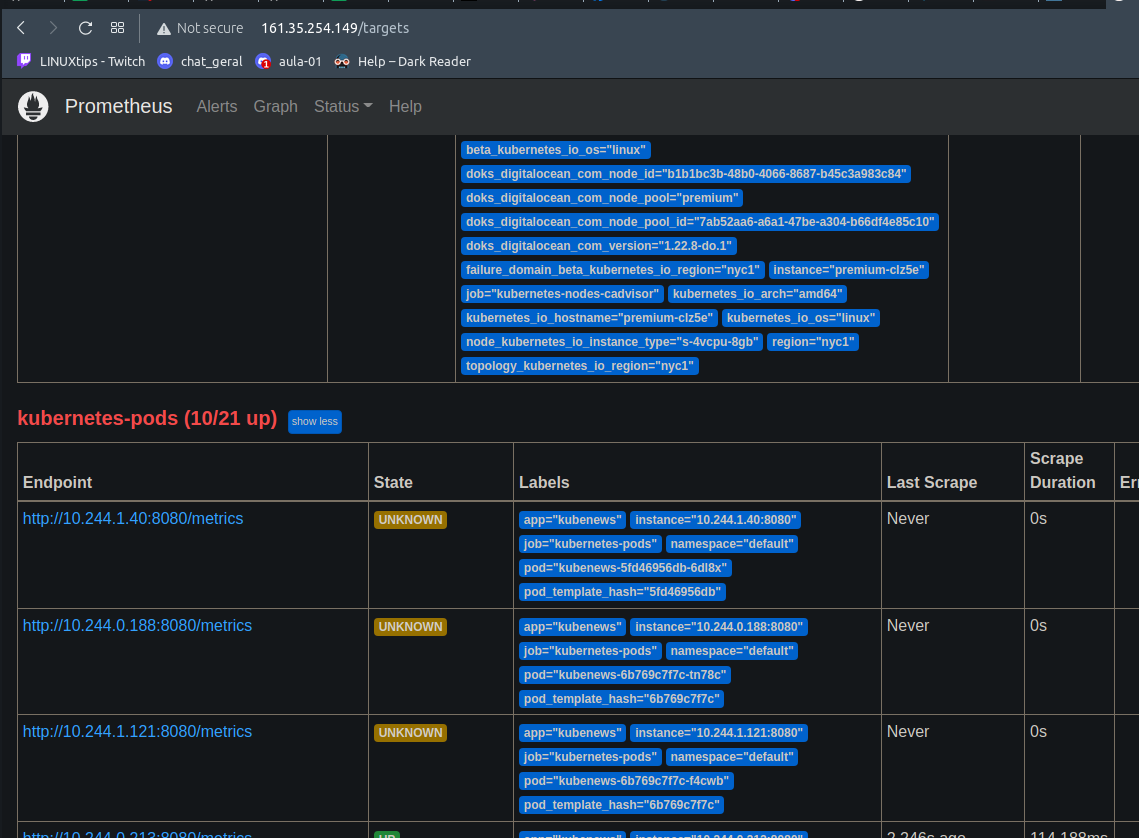This screenshot has width=1139, height=838.
Task: Click label kubernetes_io_hostname="premium-clz5e"
Action: [589, 318]
